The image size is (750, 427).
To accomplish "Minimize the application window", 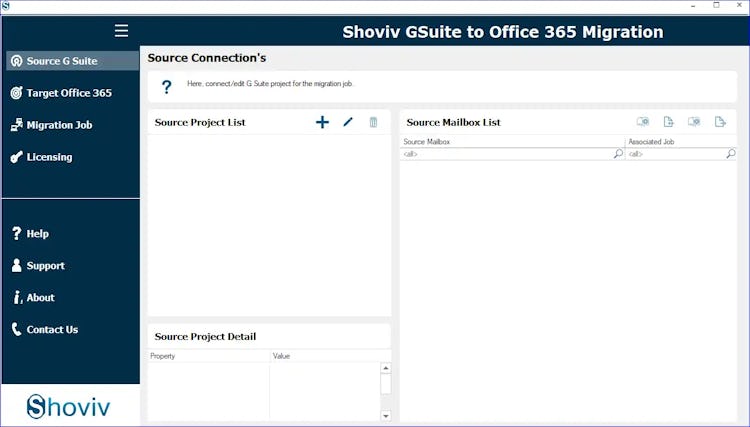I will 693,5.
